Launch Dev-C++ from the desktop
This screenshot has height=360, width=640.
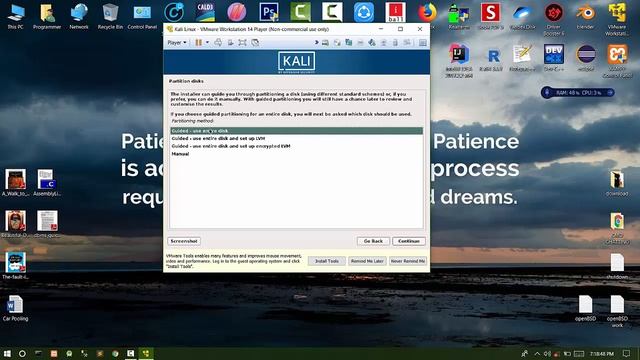click(554, 58)
